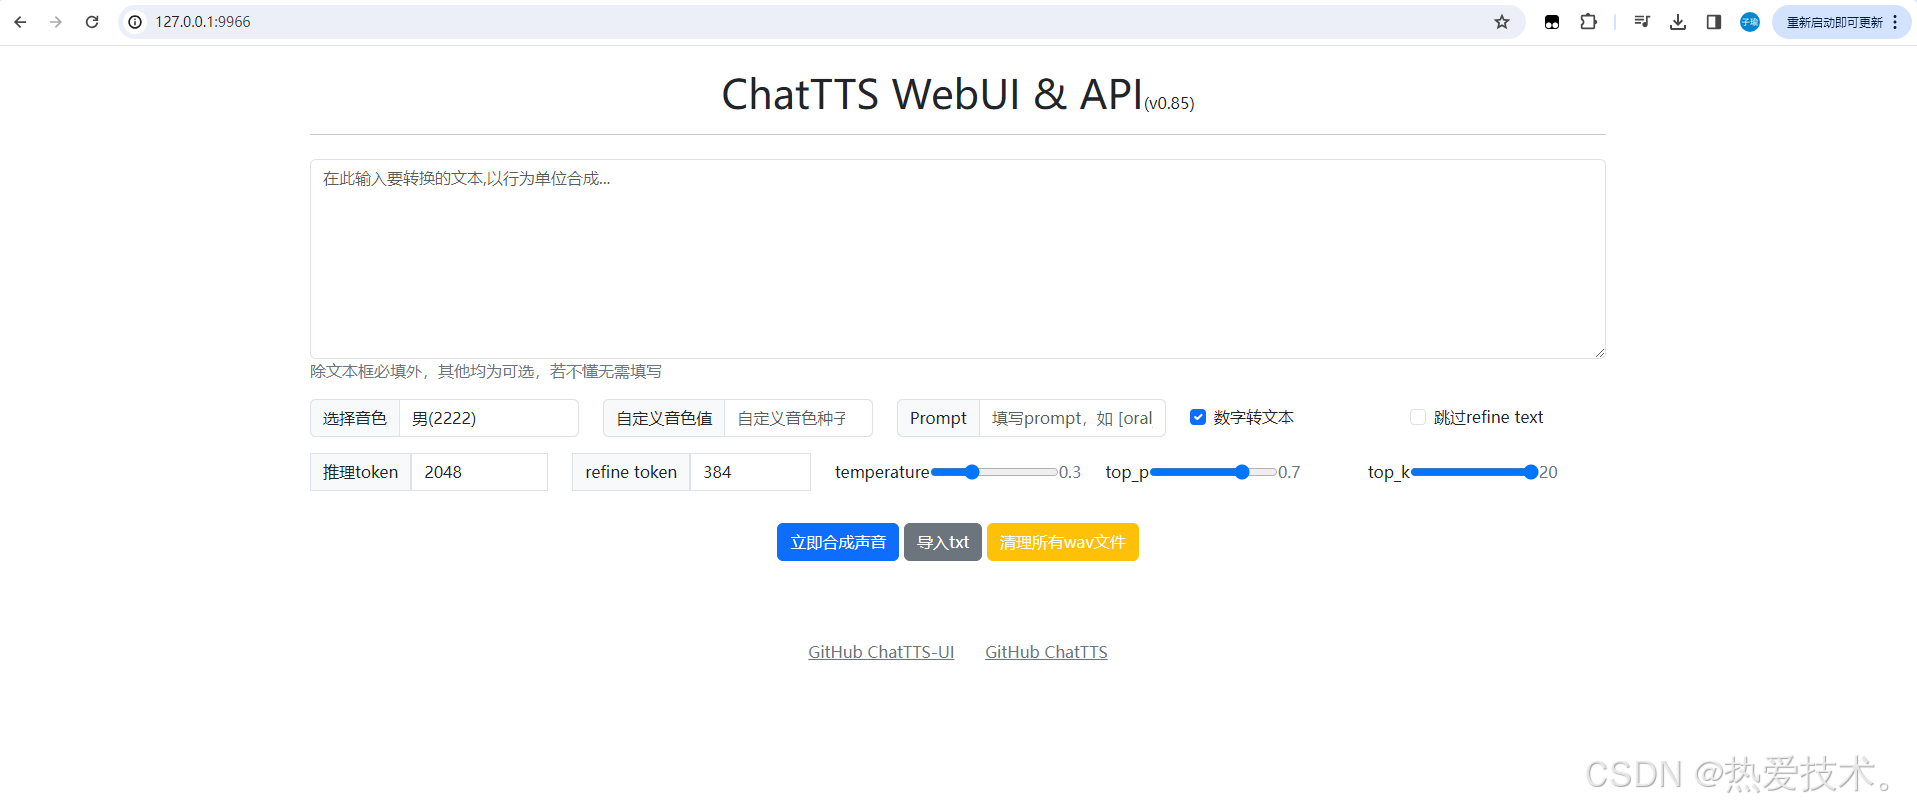1917x806 pixels.
Task: Adjust the top_p slider
Action: (1213, 472)
